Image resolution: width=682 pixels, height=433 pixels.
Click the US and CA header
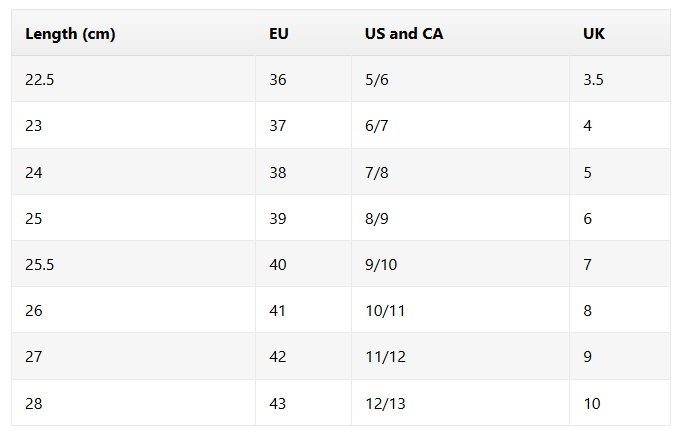click(460, 33)
